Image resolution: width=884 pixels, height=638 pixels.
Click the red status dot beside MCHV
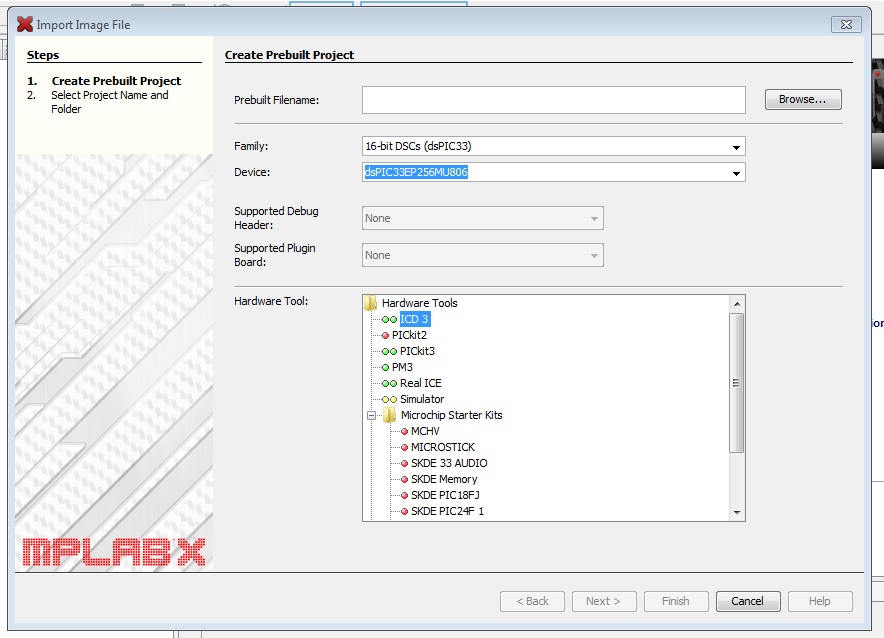(x=404, y=432)
